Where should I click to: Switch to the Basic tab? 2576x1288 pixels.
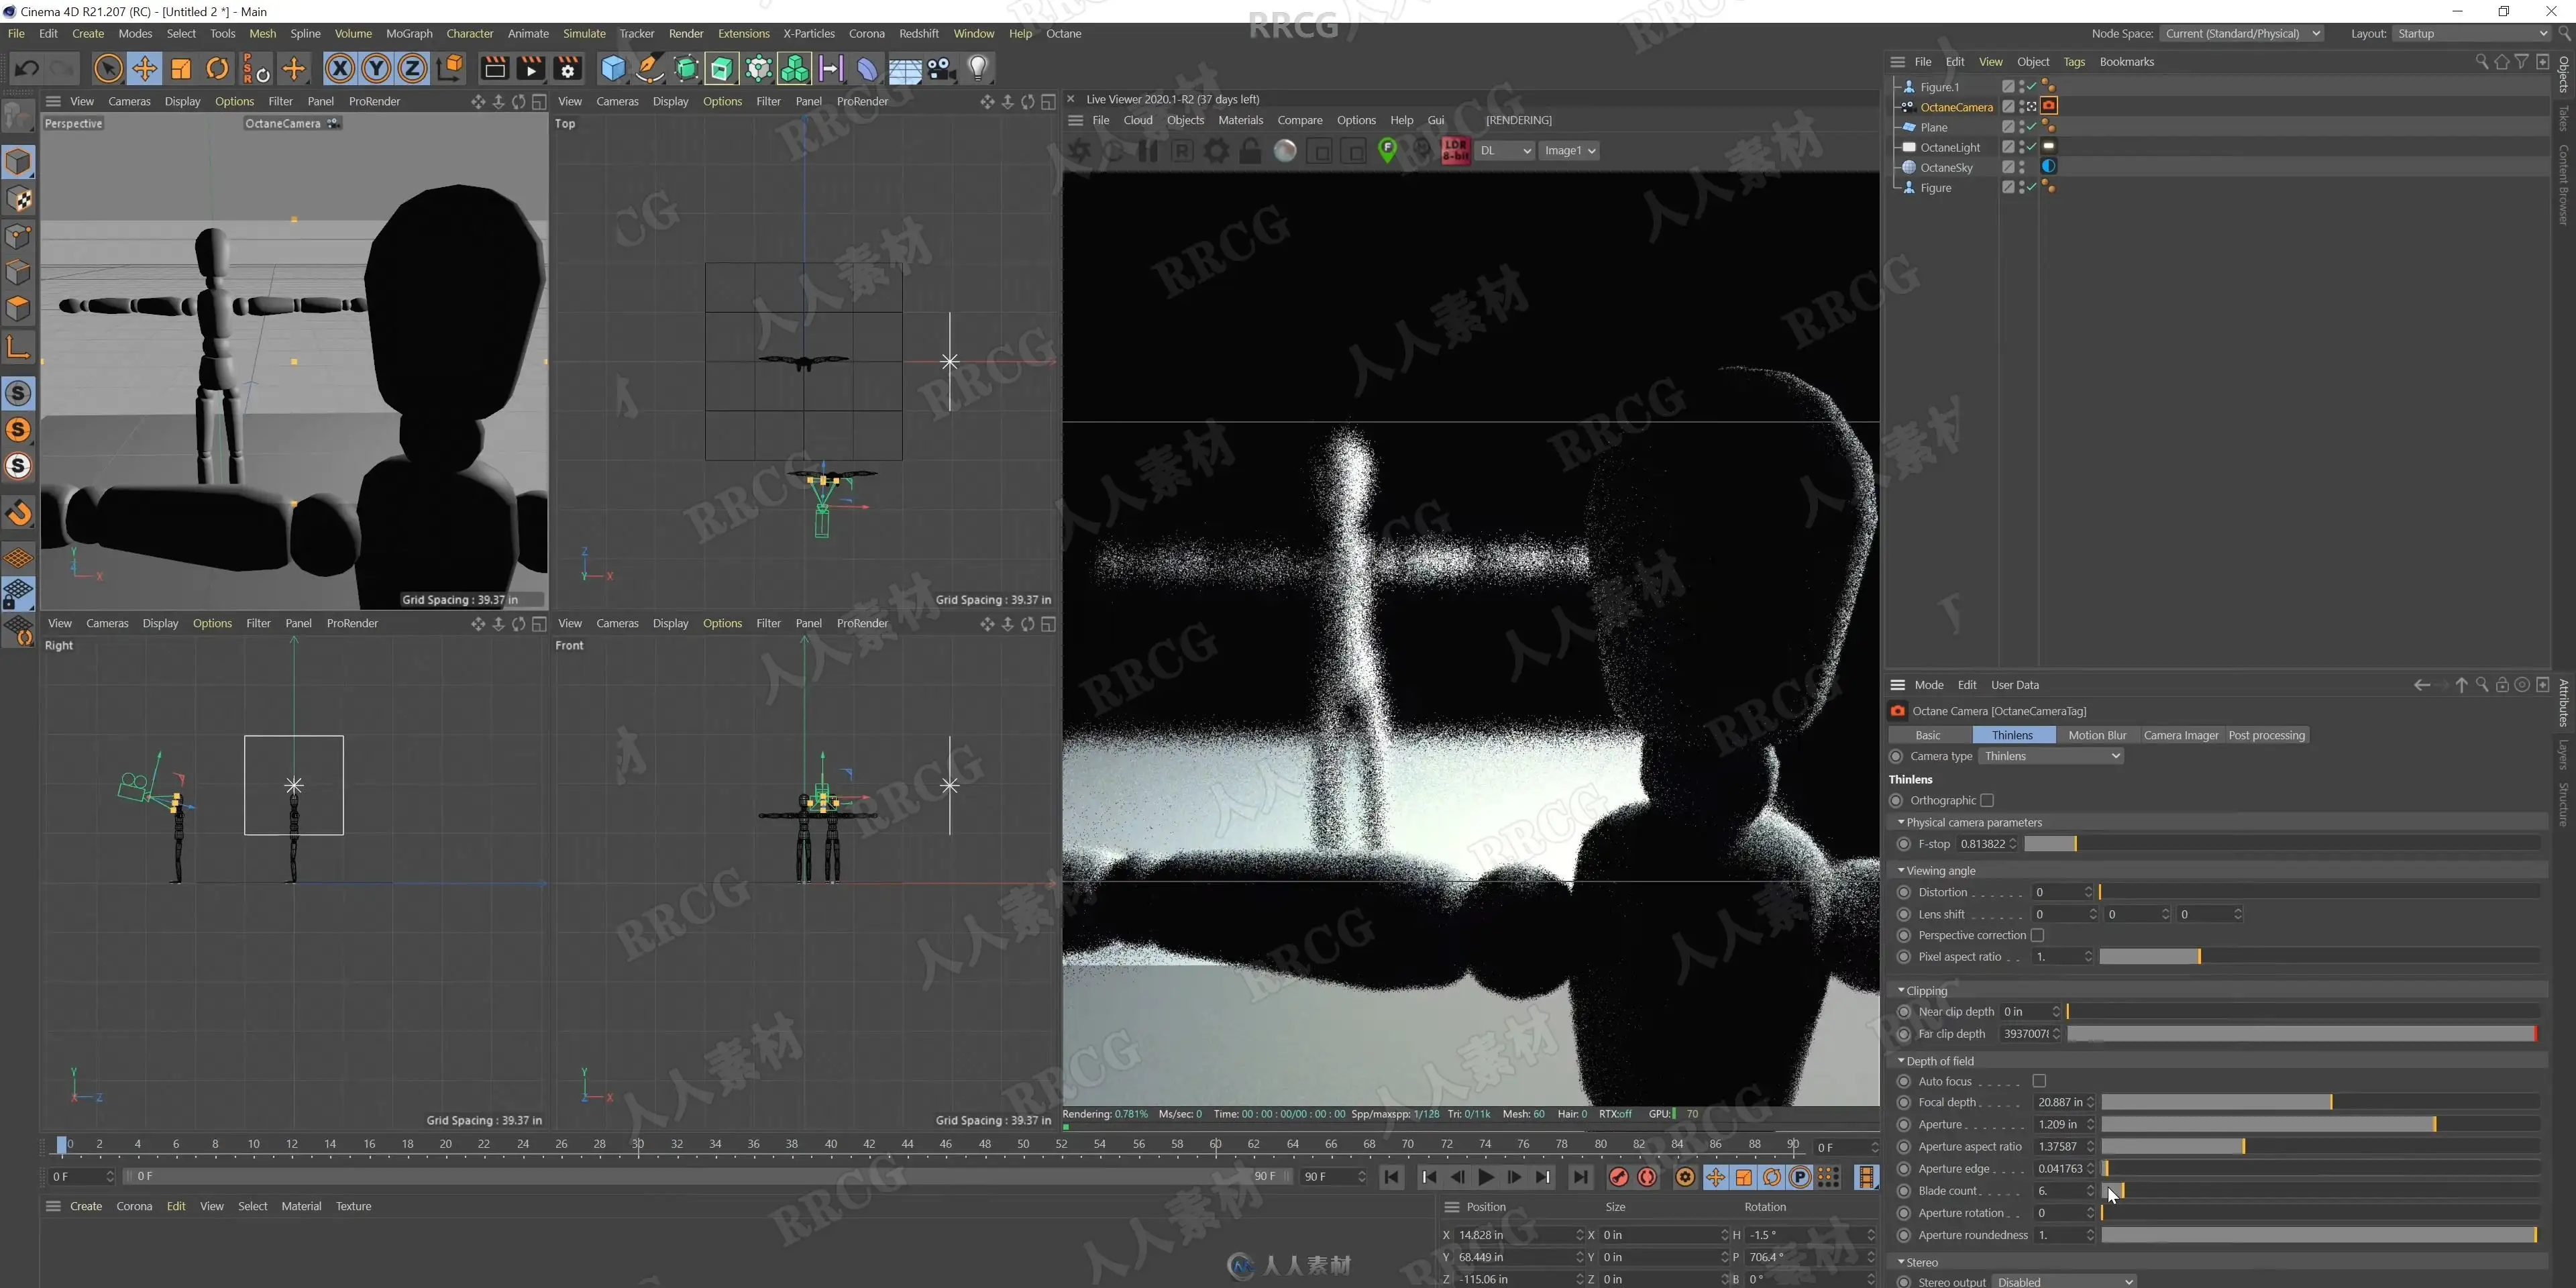[1927, 735]
